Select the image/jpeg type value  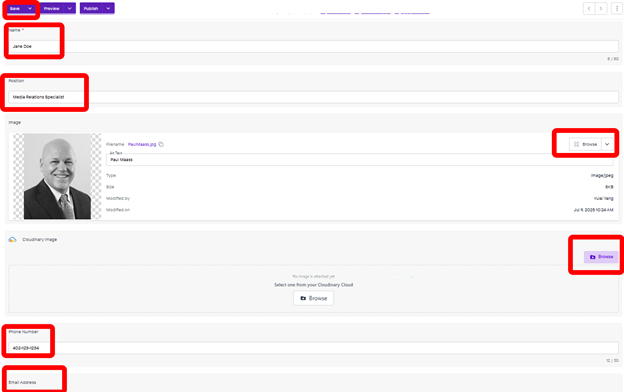(602, 176)
